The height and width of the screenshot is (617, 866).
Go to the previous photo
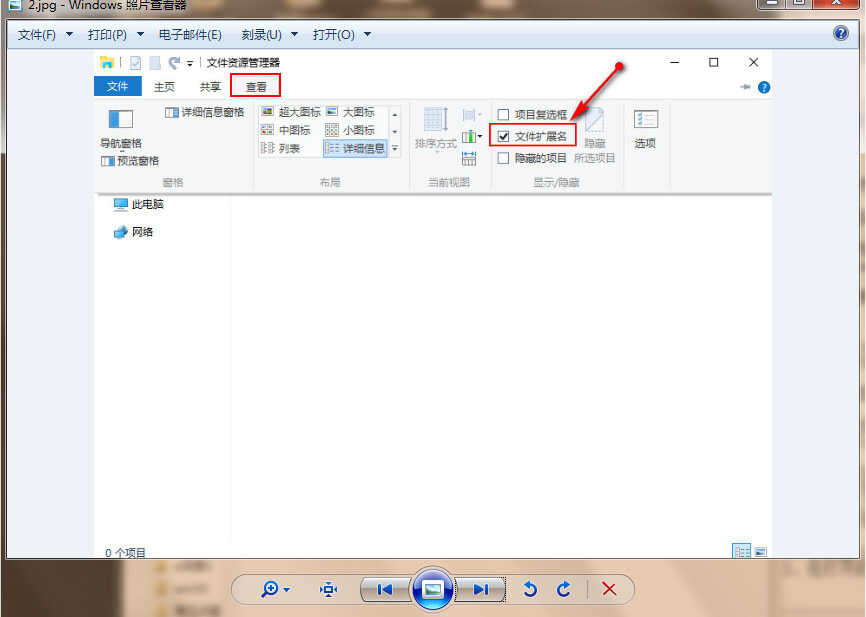tap(384, 589)
